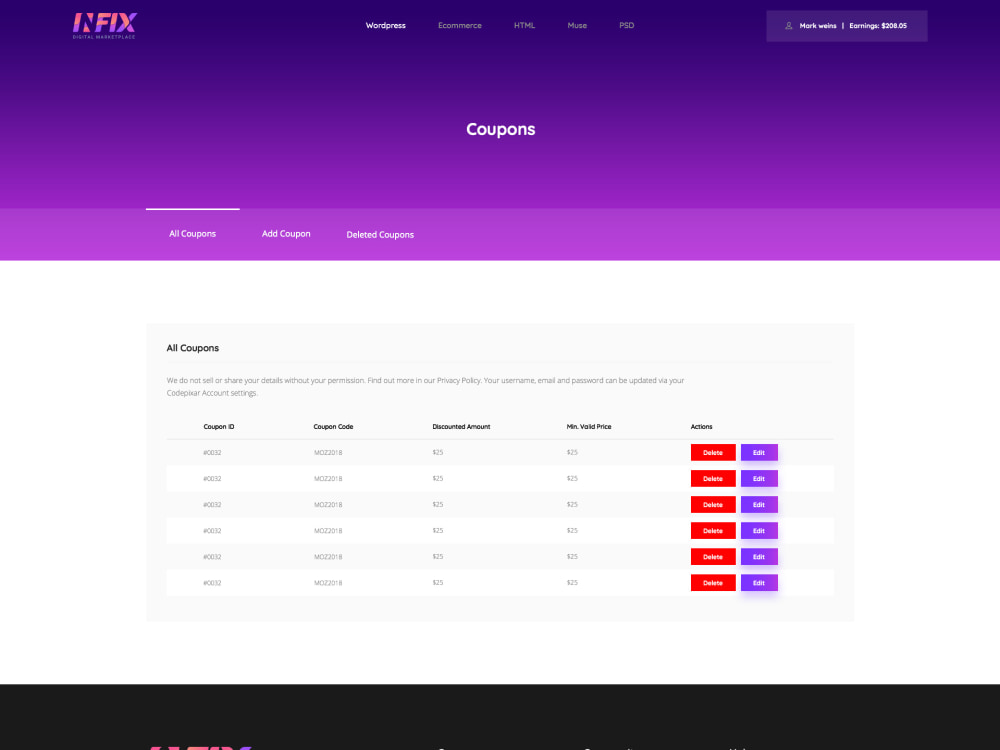The height and width of the screenshot is (750, 1000).
Task: Edit the coupon in the second table row
Action: coord(758,478)
